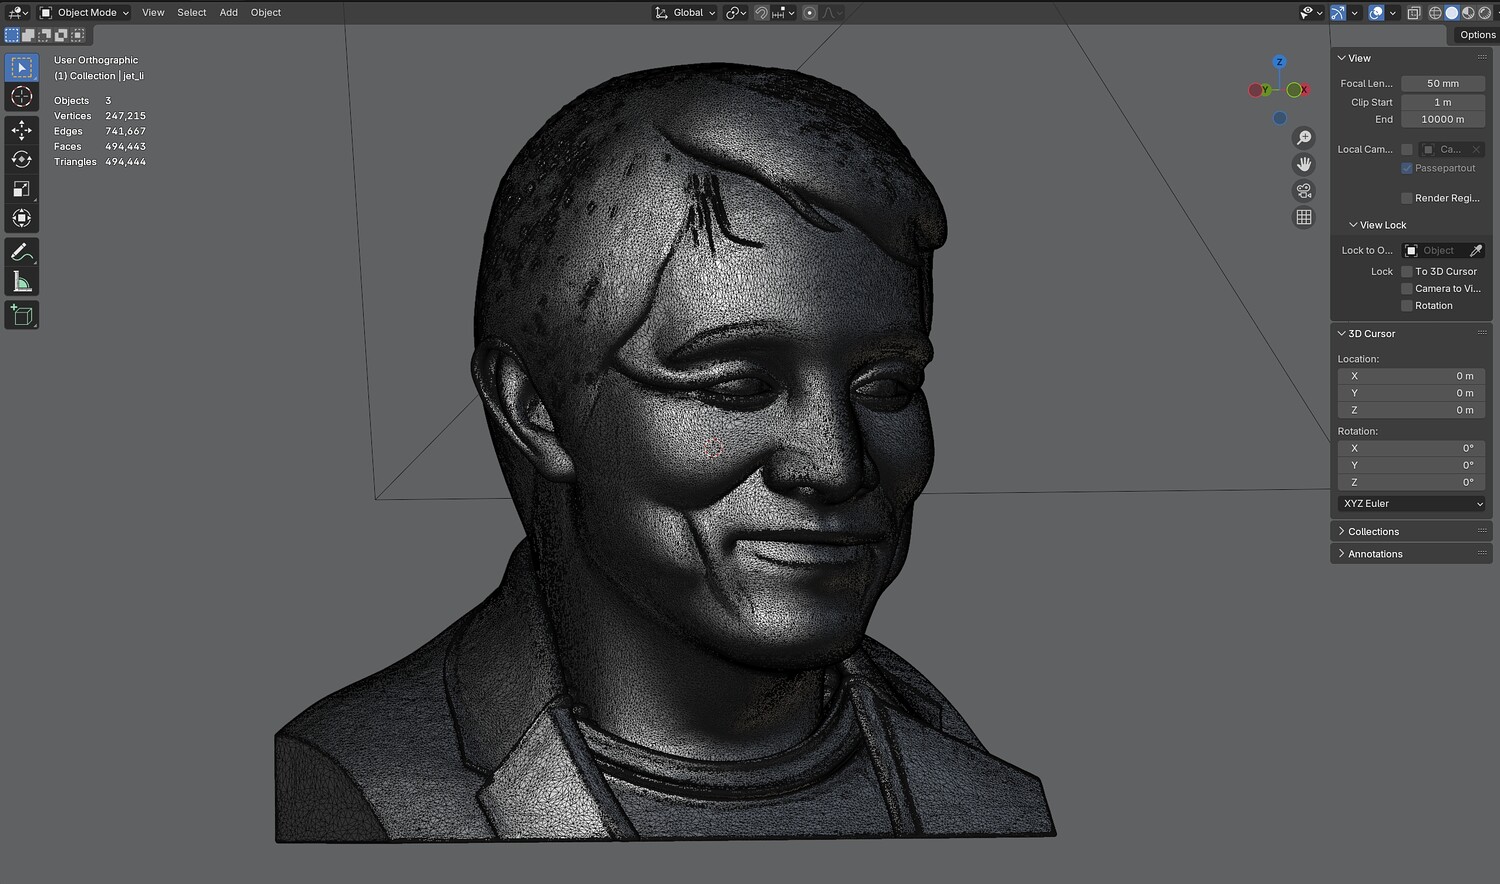Click the Clip Start 1 m field

(1443, 102)
